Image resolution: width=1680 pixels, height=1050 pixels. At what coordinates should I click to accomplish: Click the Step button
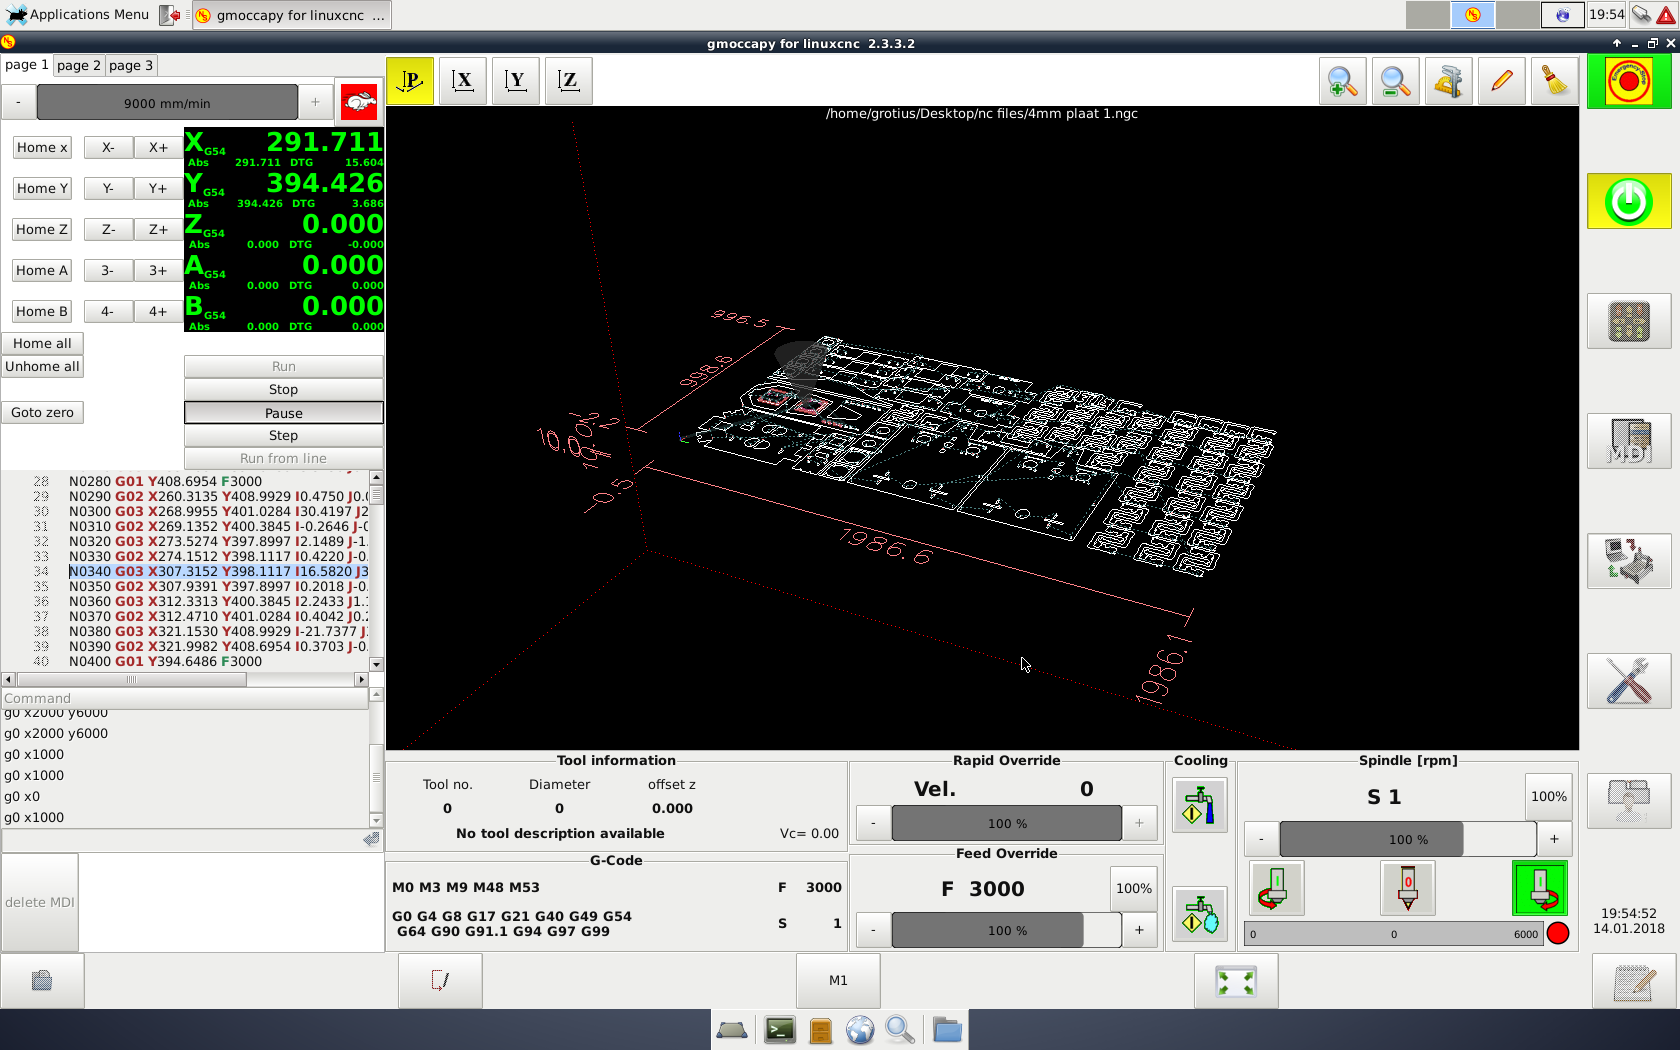pyautogui.click(x=283, y=436)
